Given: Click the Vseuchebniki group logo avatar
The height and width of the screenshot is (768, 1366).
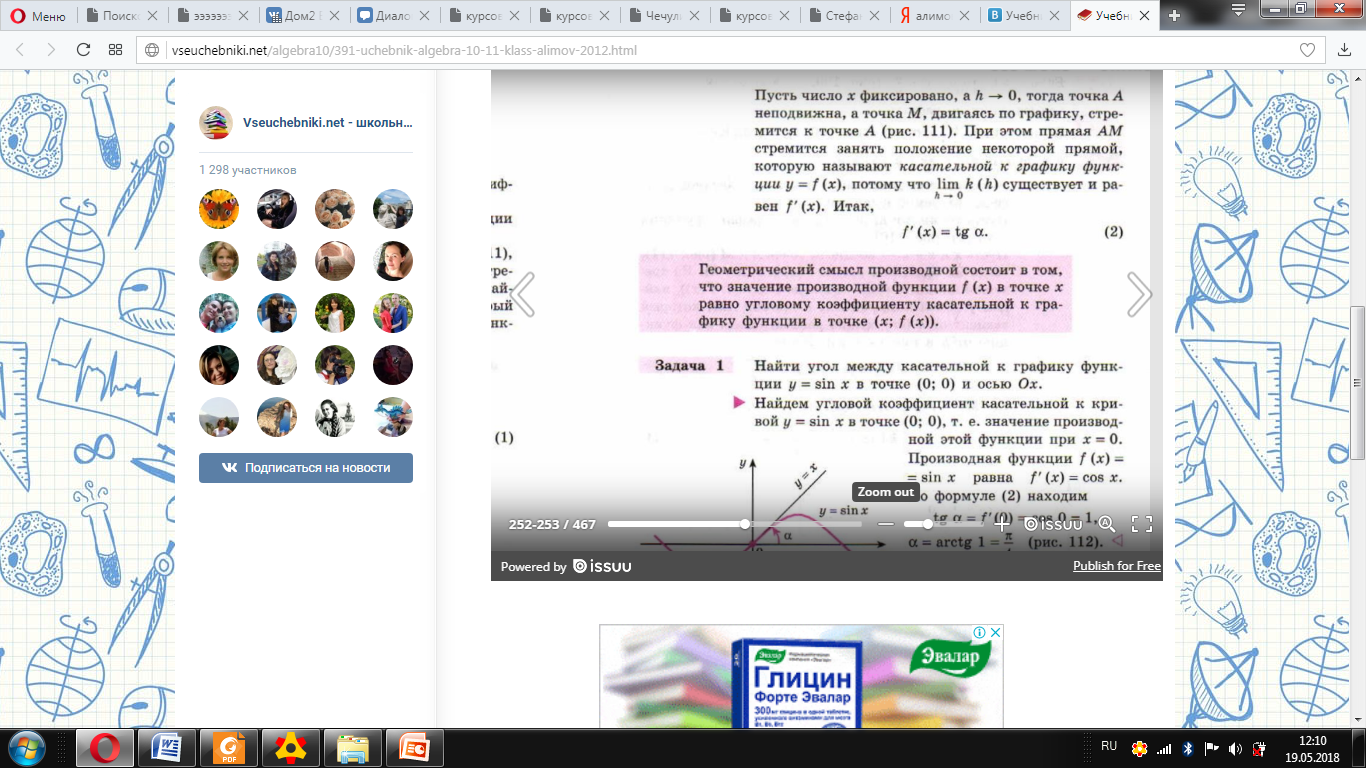Looking at the screenshot, I should point(216,122).
